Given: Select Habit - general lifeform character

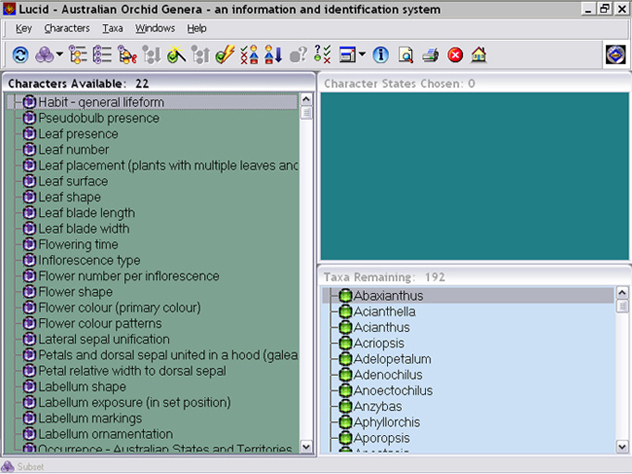Looking at the screenshot, I should (101, 102).
